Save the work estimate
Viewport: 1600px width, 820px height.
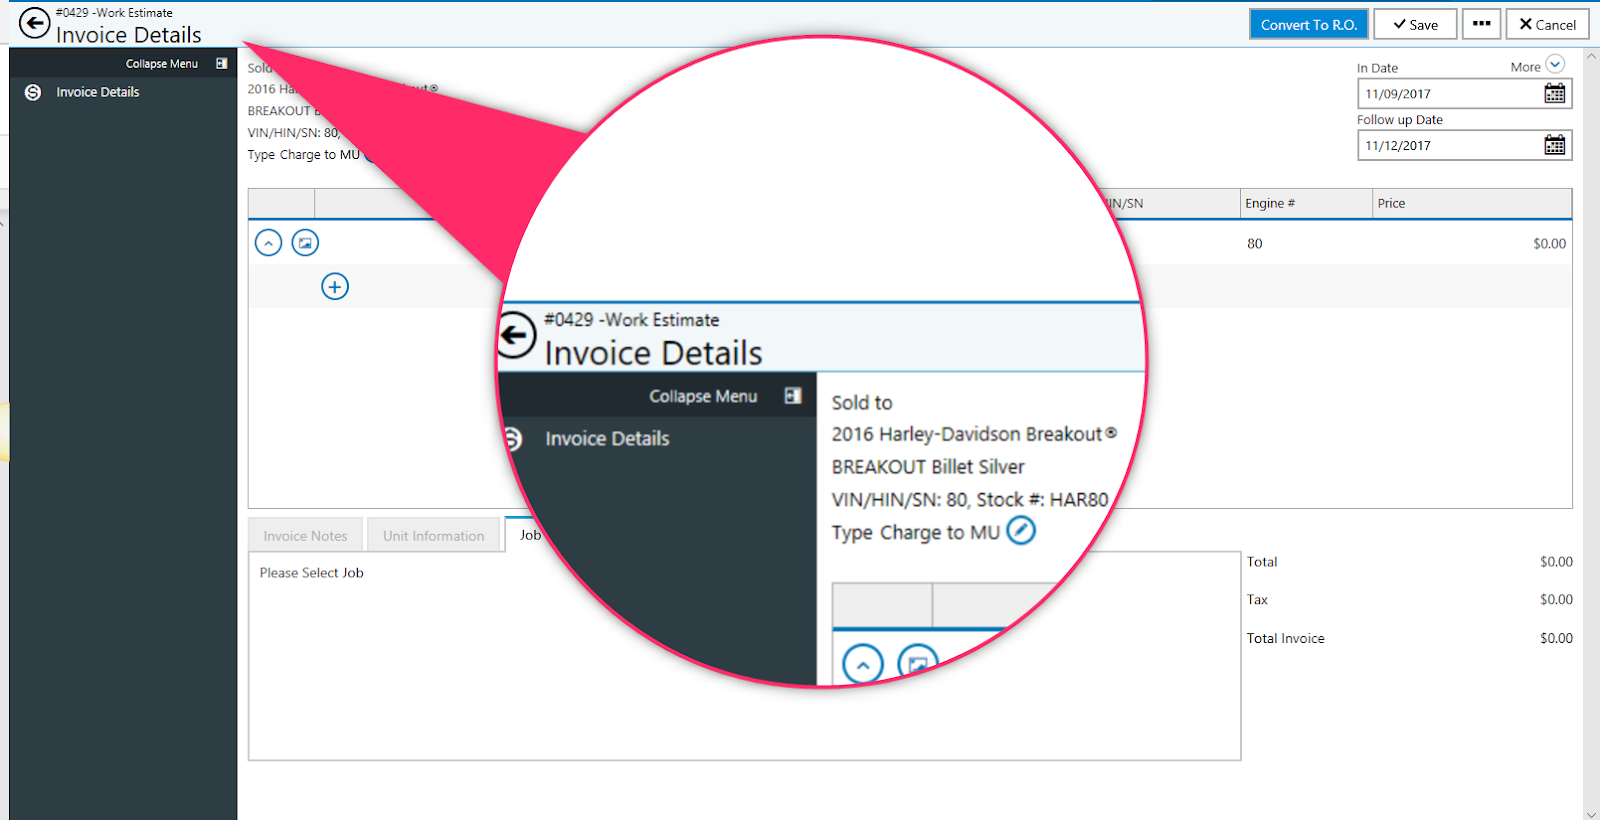pyautogui.click(x=1415, y=24)
